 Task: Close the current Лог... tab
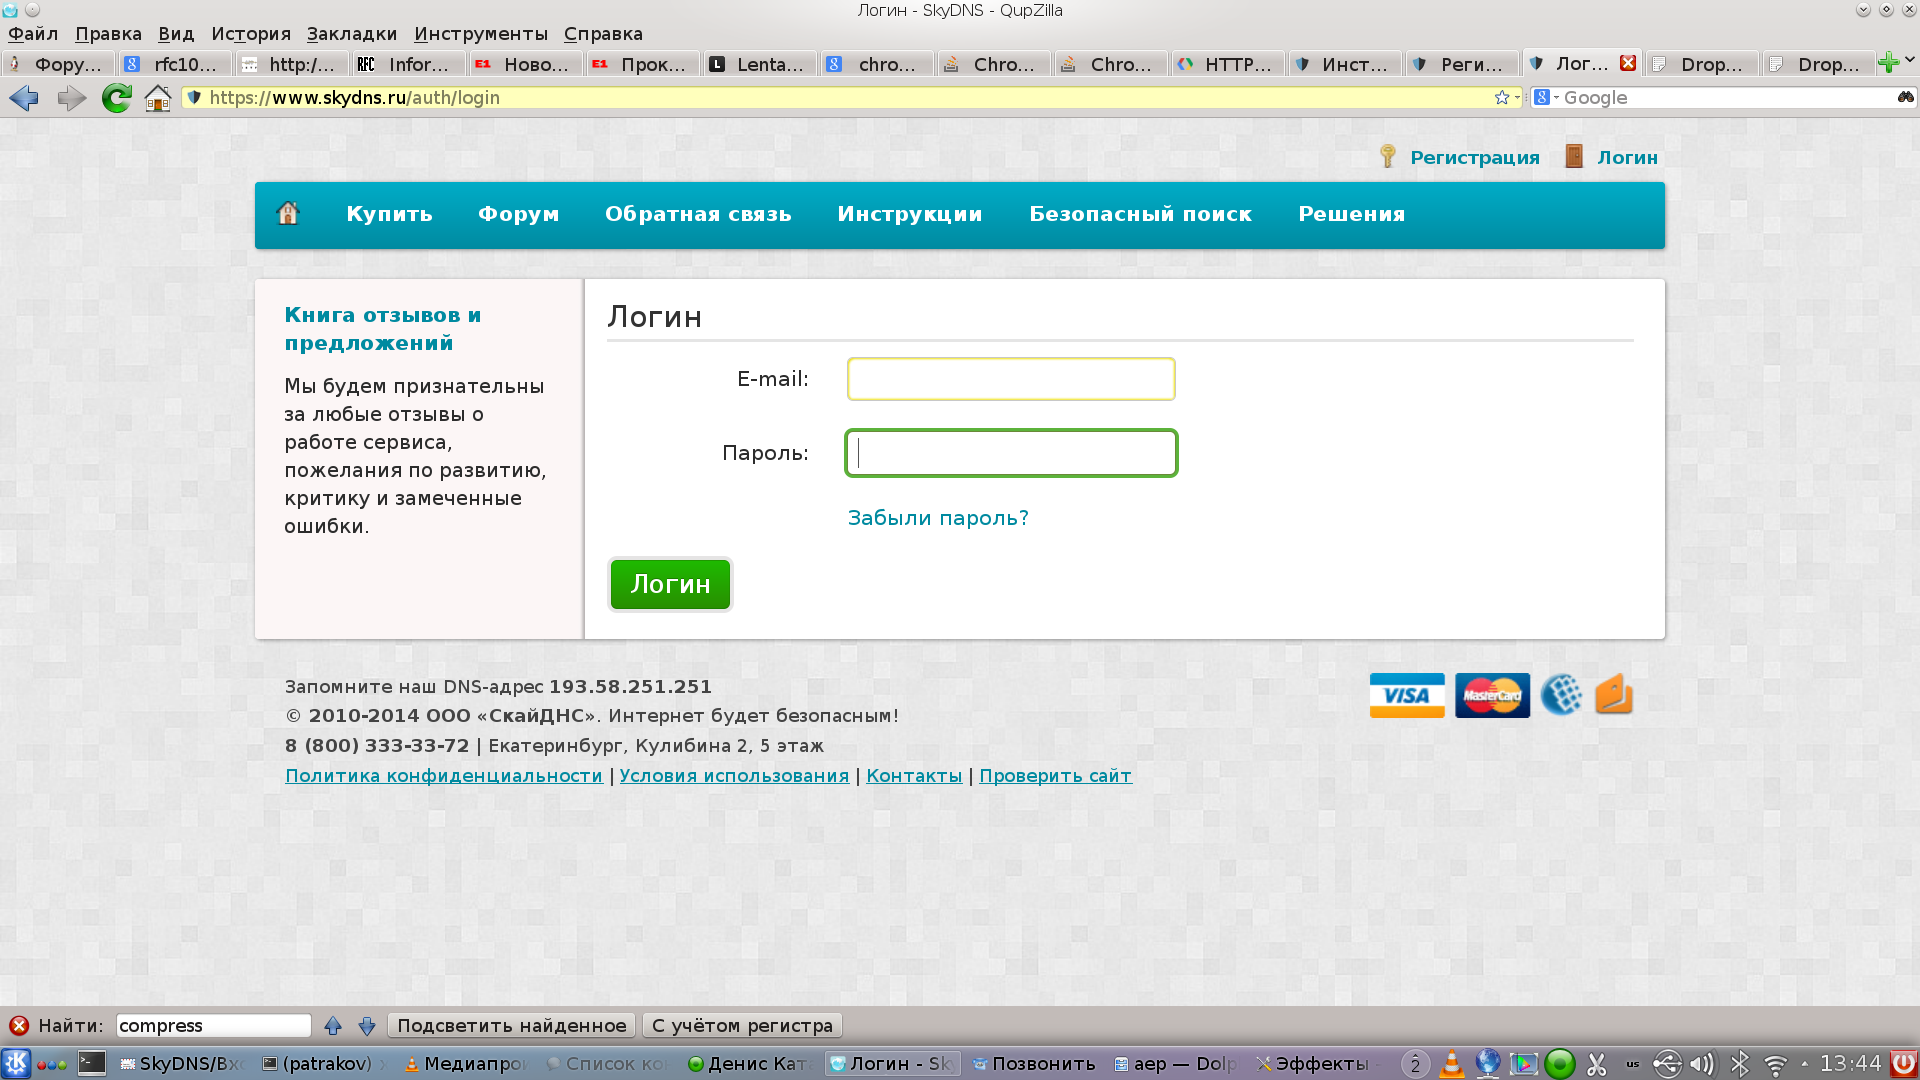[x=1628, y=63]
